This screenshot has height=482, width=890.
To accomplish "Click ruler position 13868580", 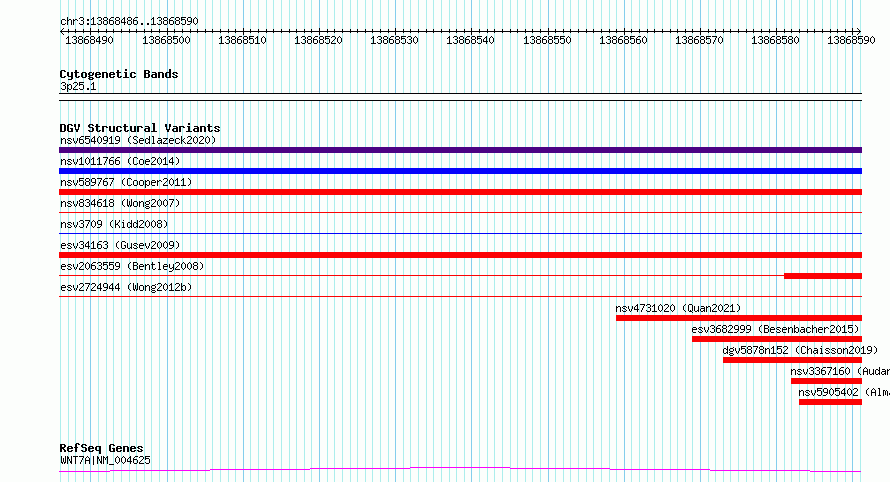I will tap(775, 40).
